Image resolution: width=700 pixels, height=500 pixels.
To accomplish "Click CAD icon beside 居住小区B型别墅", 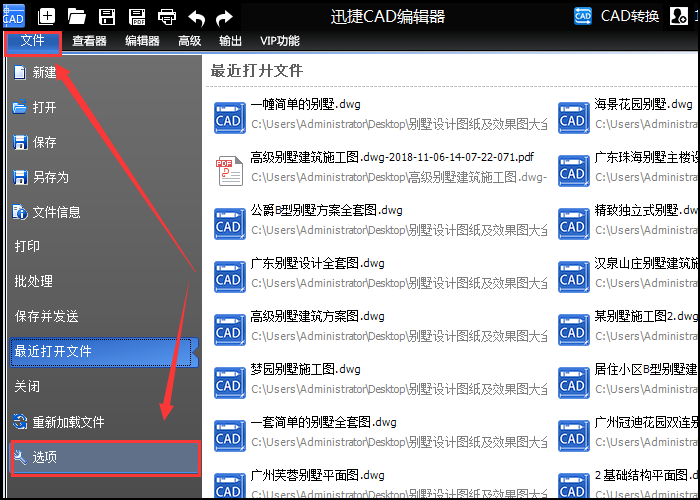I will point(574,383).
